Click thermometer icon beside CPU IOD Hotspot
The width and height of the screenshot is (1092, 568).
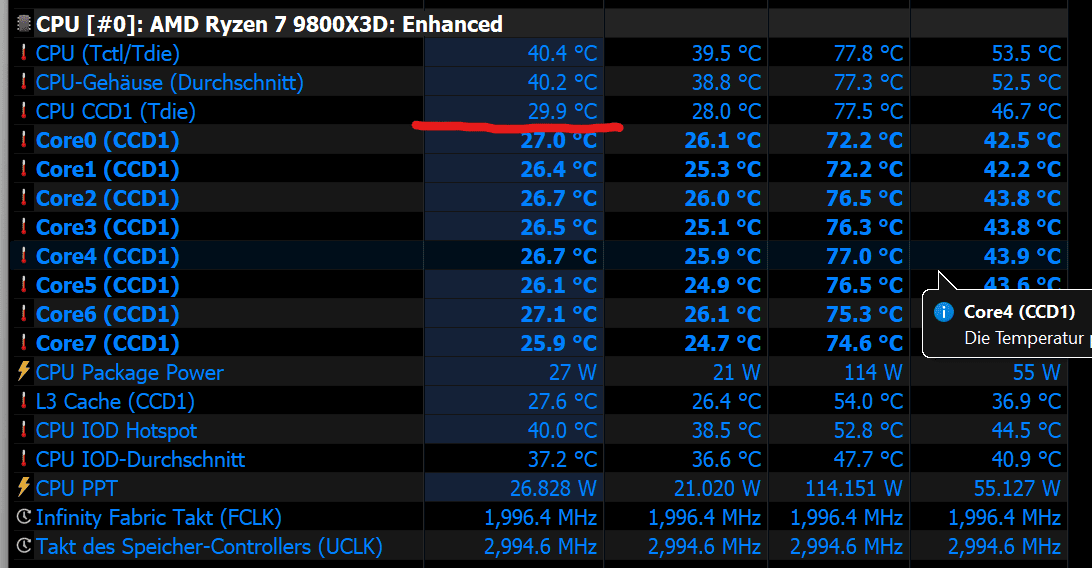(x=24, y=430)
